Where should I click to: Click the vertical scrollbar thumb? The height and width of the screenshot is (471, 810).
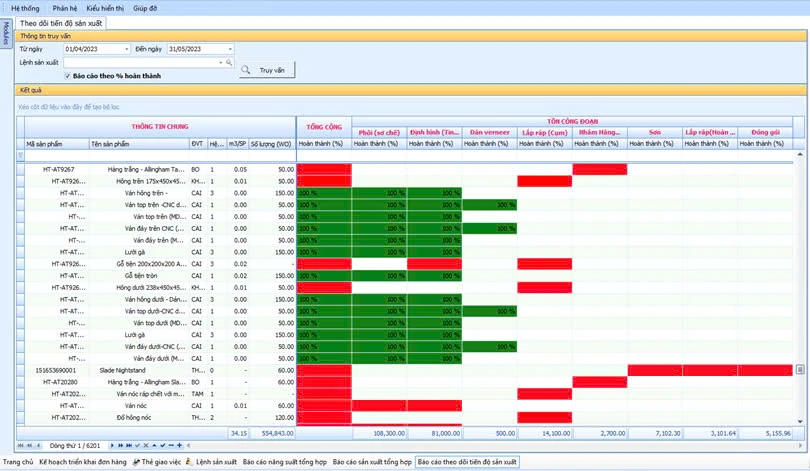tap(800, 369)
